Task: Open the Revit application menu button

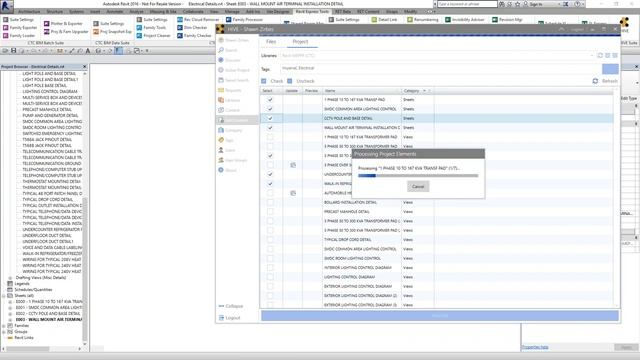Action: point(6,6)
